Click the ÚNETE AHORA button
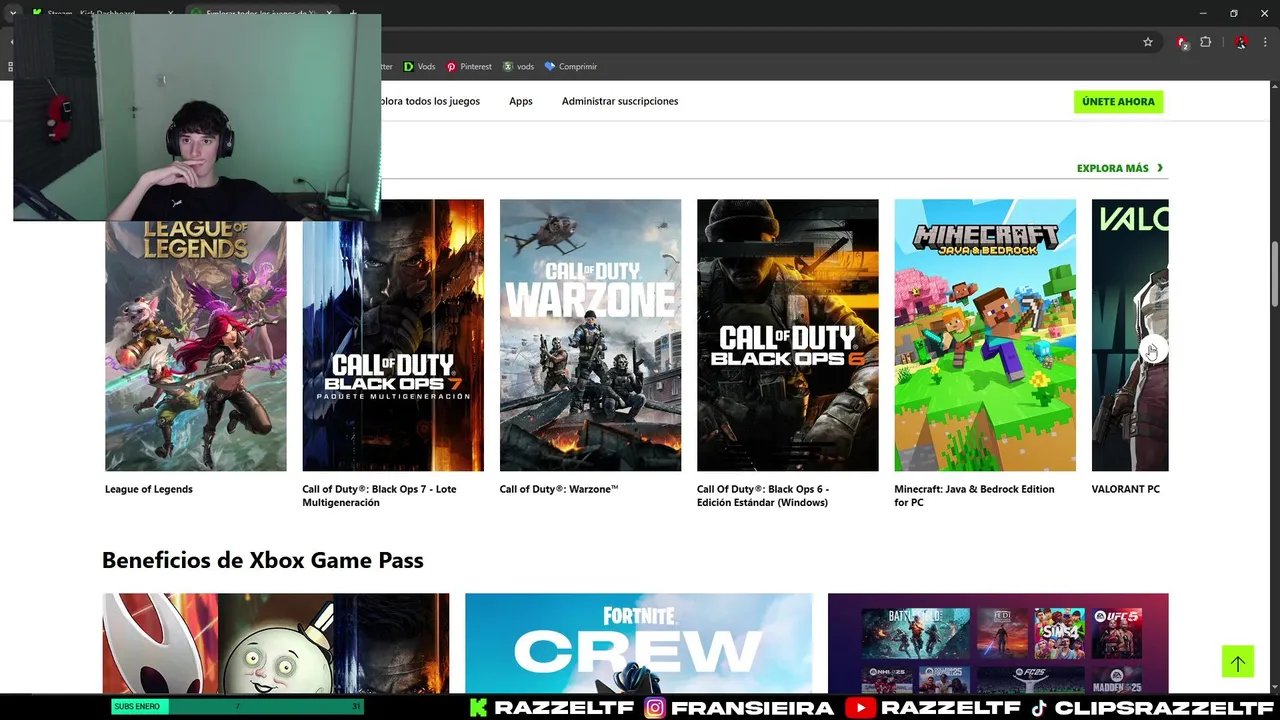This screenshot has height=720, width=1280. [1118, 101]
